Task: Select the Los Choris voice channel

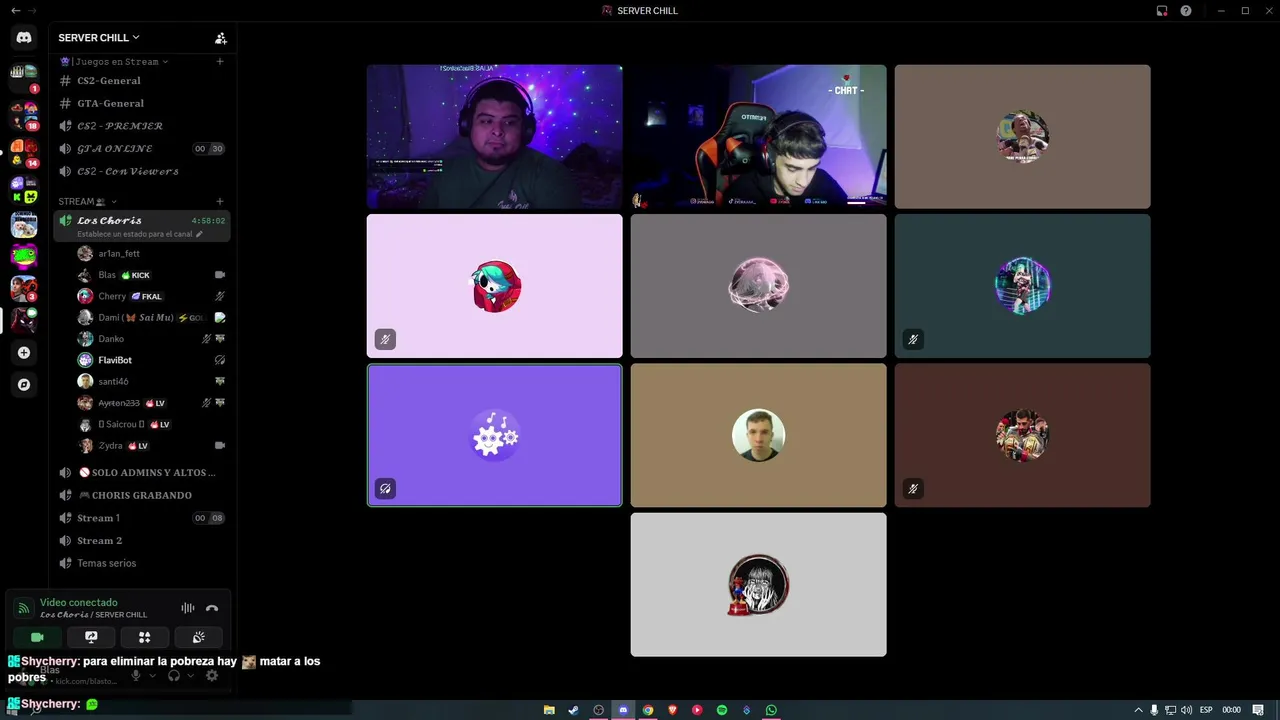Action: point(141,226)
